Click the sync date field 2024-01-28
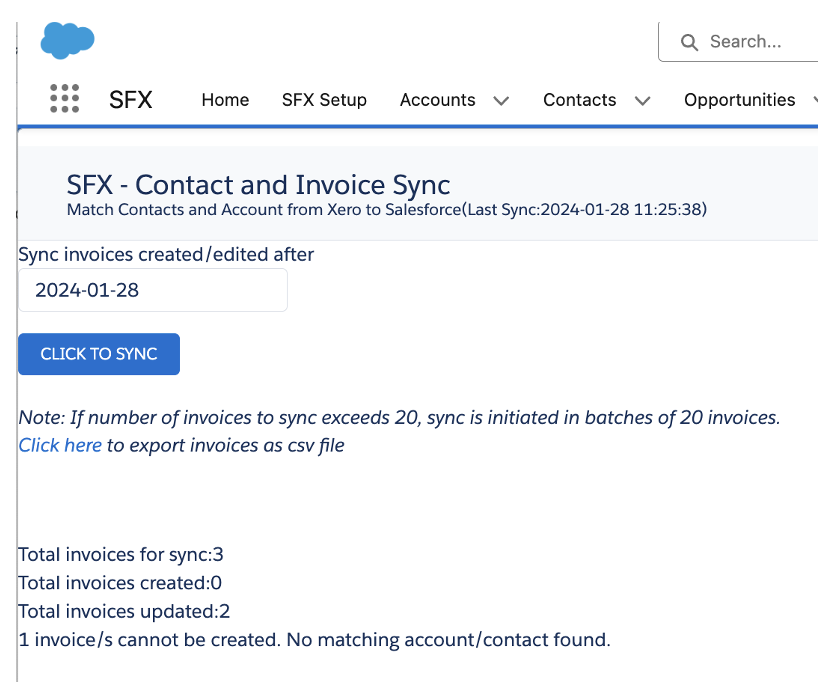The width and height of the screenshot is (828, 682). [x=153, y=290]
